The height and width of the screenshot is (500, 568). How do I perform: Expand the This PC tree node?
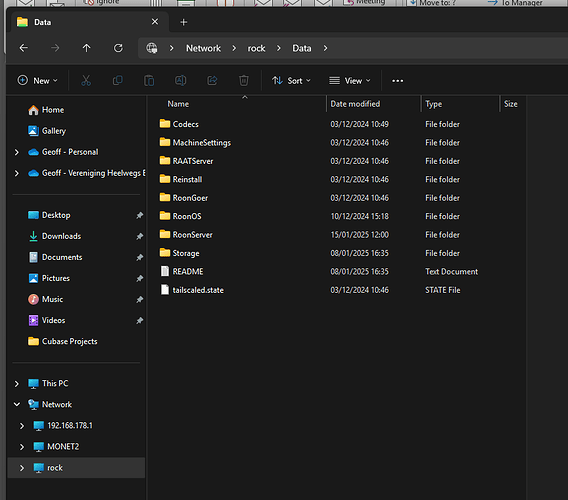tap(17, 383)
